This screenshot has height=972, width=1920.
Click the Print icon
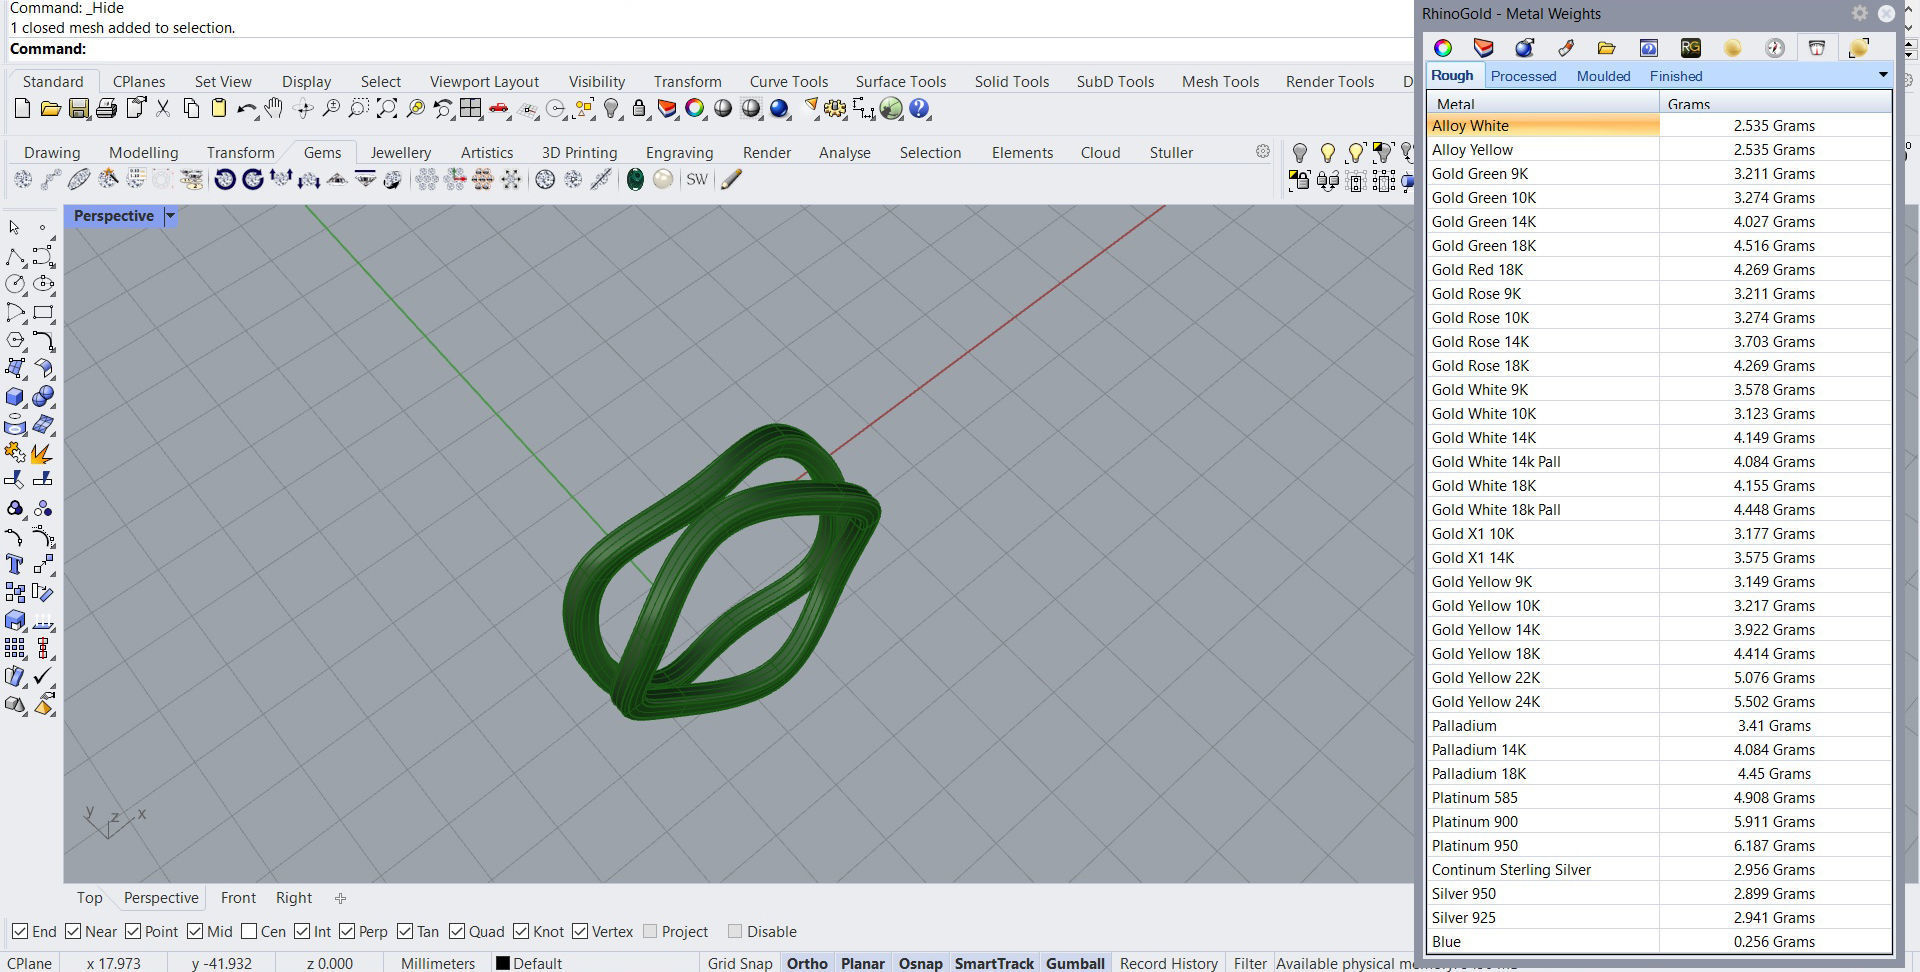pos(107,109)
